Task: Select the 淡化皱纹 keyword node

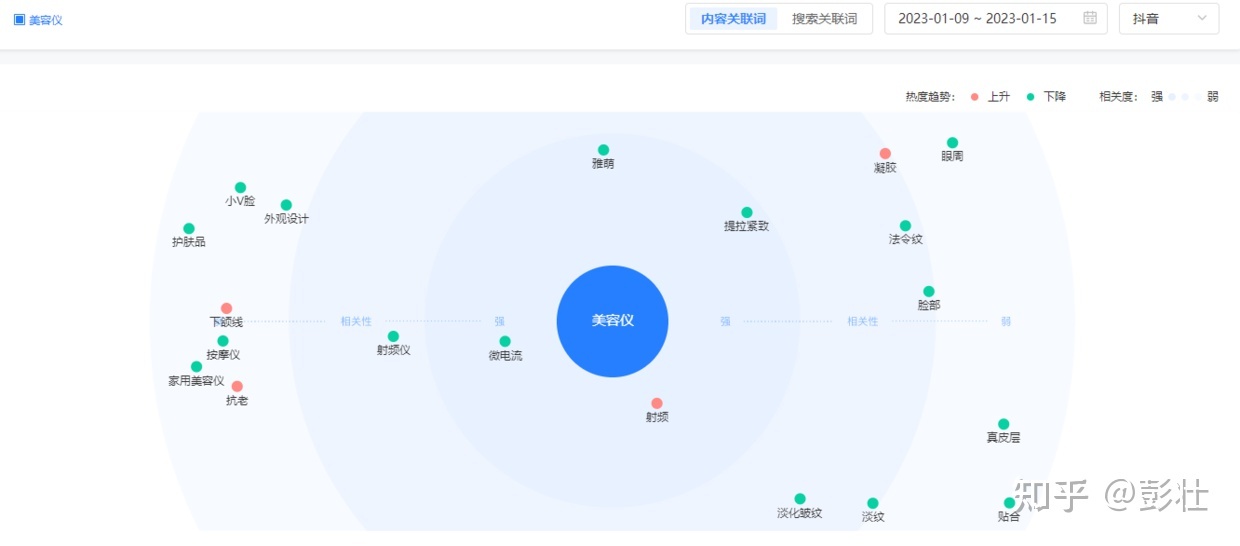Action: [800, 499]
